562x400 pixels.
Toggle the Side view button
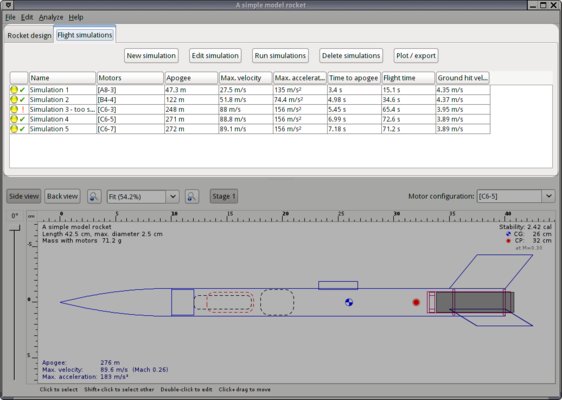[x=24, y=196]
